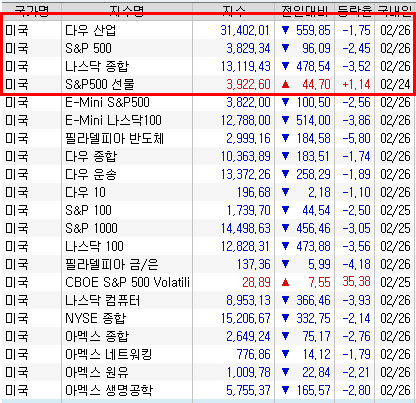This screenshot has height=403, width=416.
Task: Select 필라델피아 금/은 index name
Action: (x=112, y=264)
